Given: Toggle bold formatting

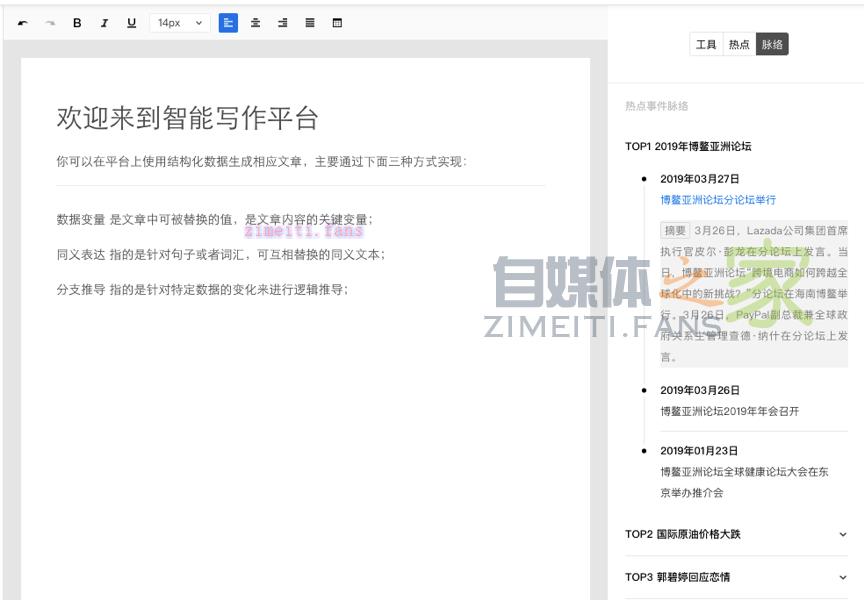Looking at the screenshot, I should tap(77, 23).
